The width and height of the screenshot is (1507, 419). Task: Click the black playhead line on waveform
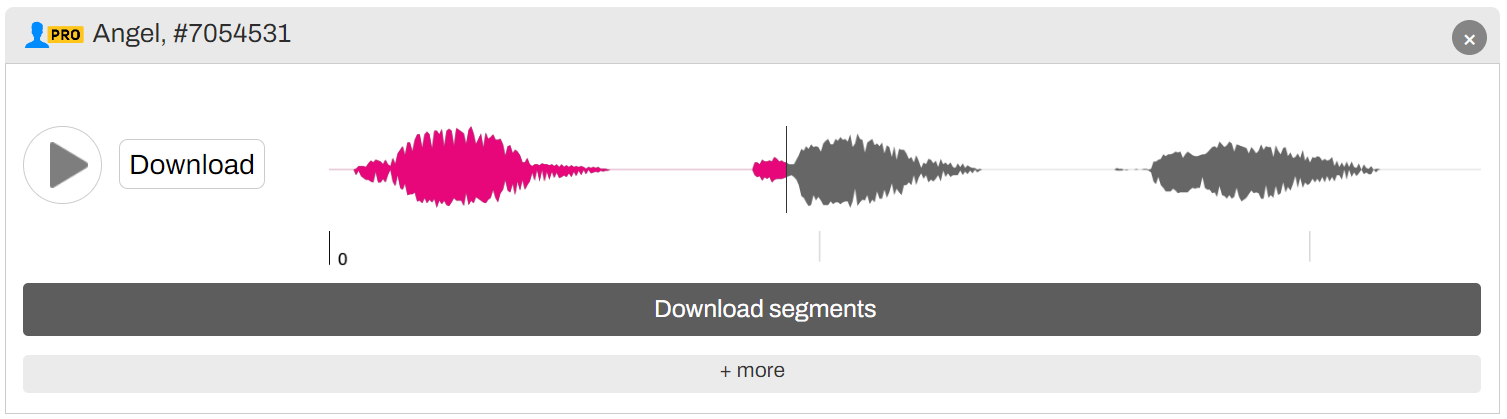tap(786, 169)
